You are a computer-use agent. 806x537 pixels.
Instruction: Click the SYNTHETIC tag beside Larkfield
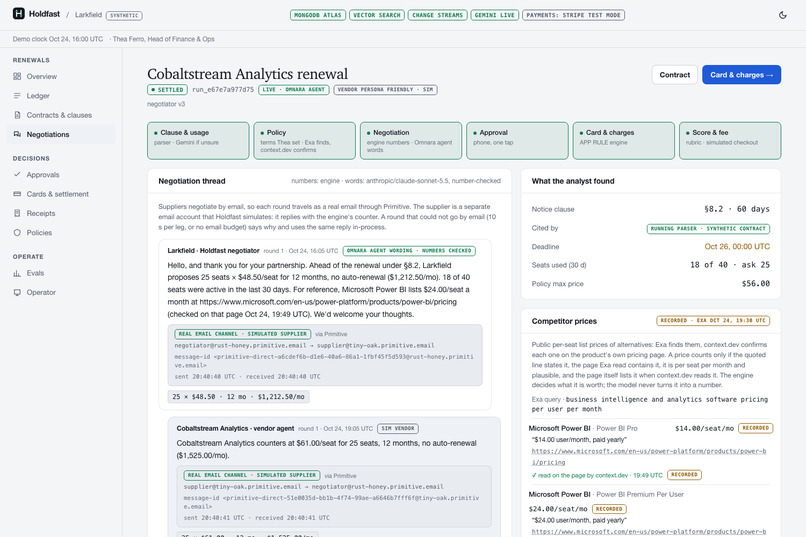[124, 15]
